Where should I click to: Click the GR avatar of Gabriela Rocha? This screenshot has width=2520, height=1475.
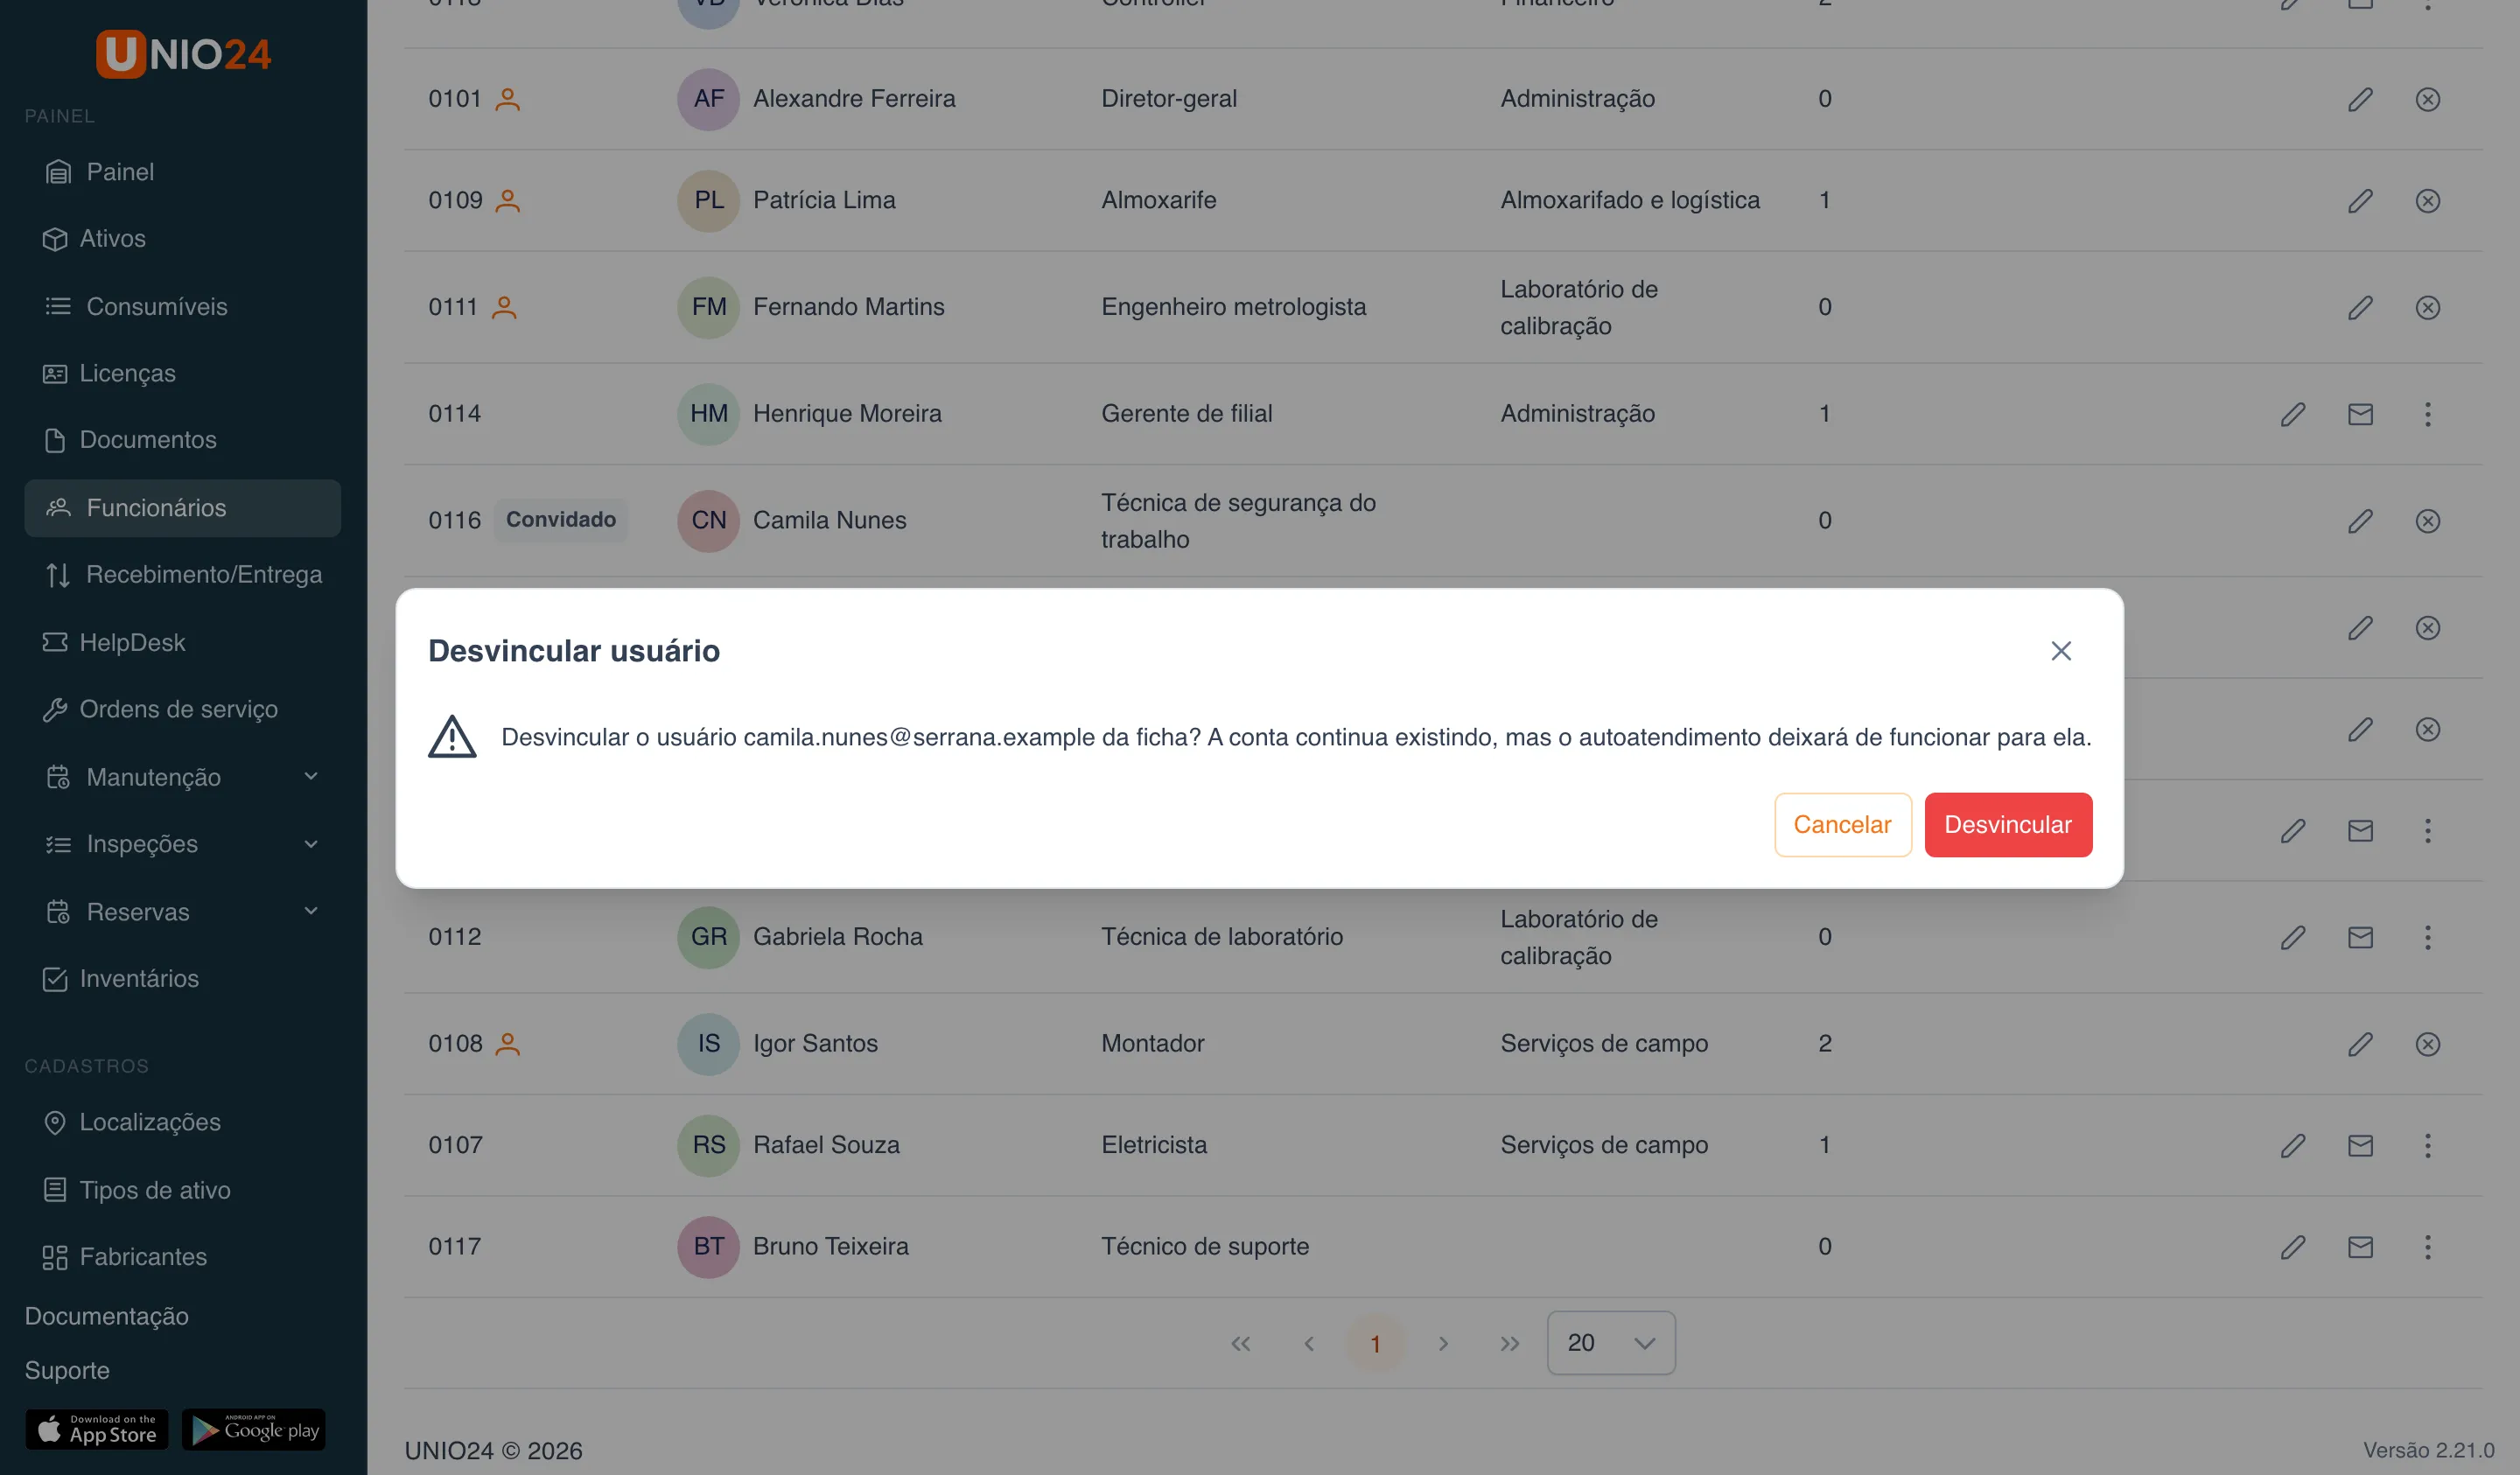(708, 937)
